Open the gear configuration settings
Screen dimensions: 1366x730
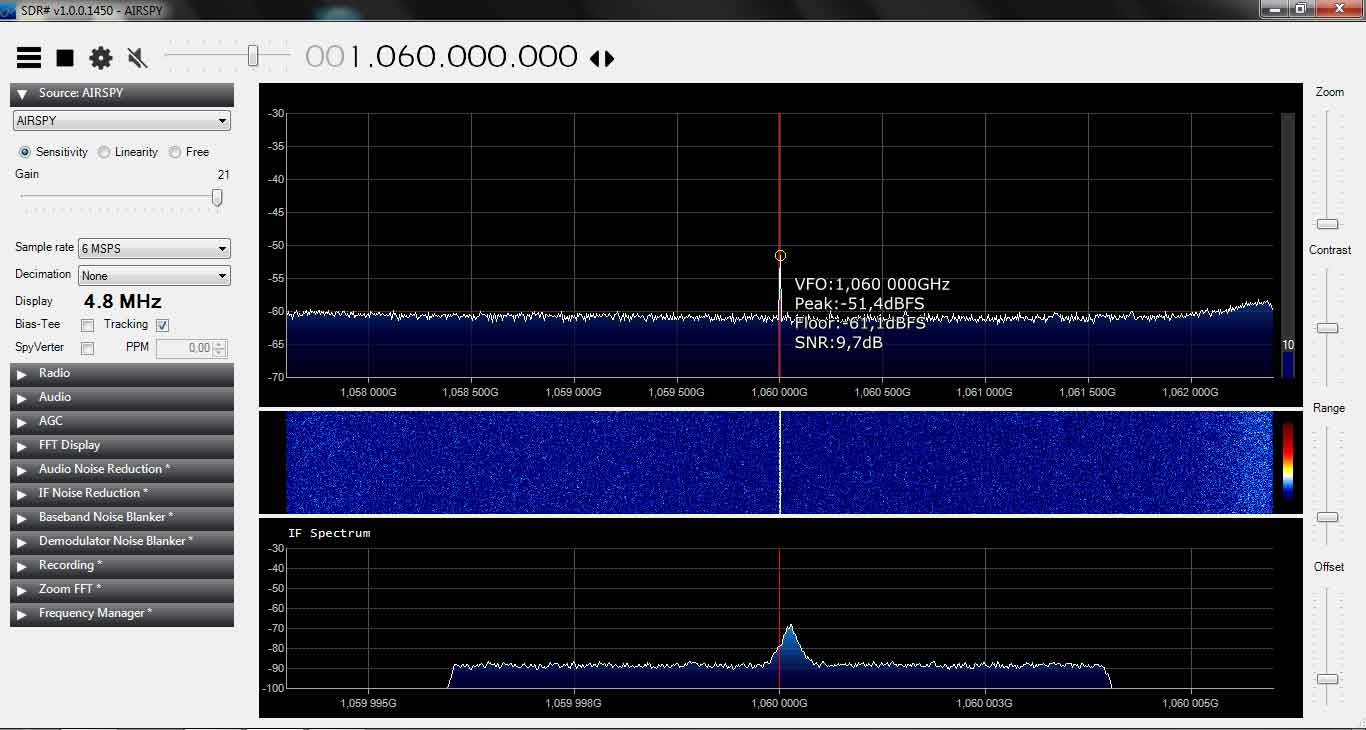(101, 58)
